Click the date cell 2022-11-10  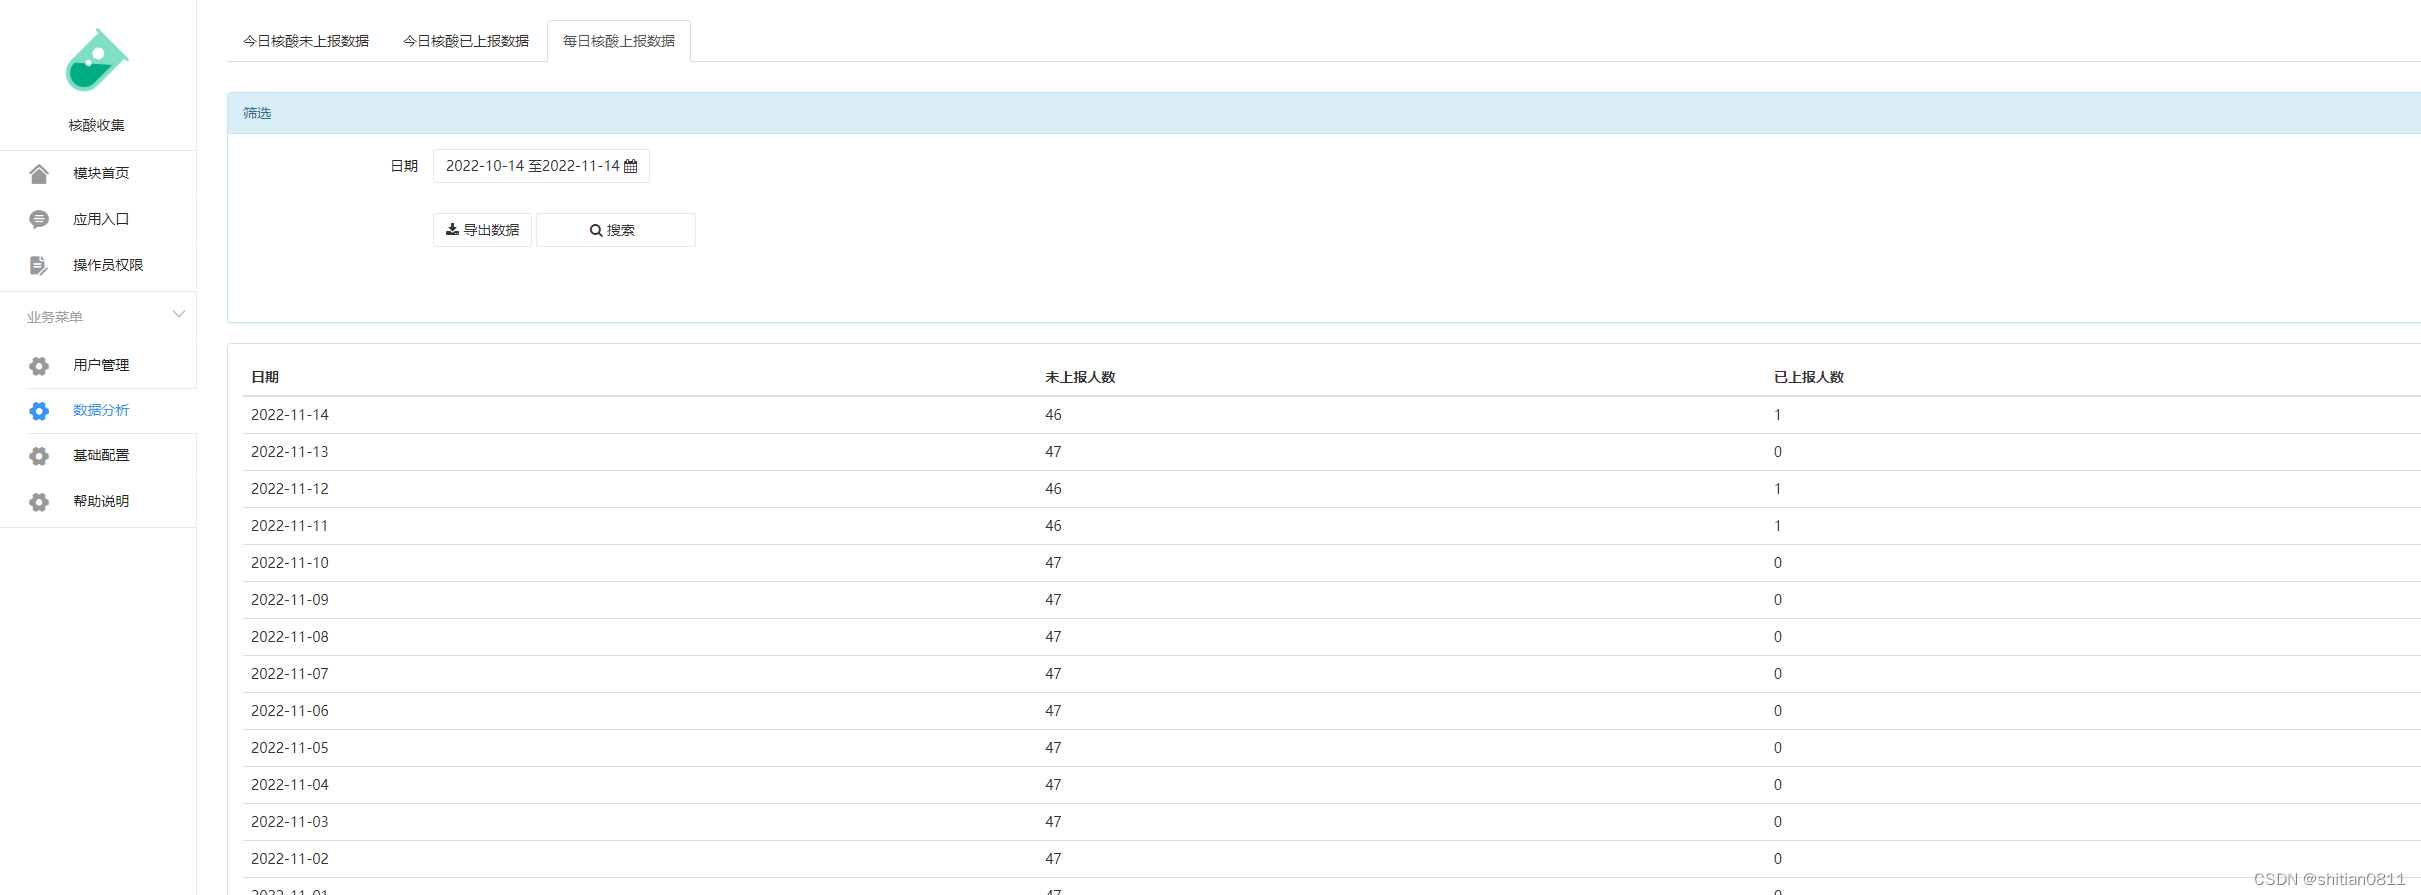[290, 563]
